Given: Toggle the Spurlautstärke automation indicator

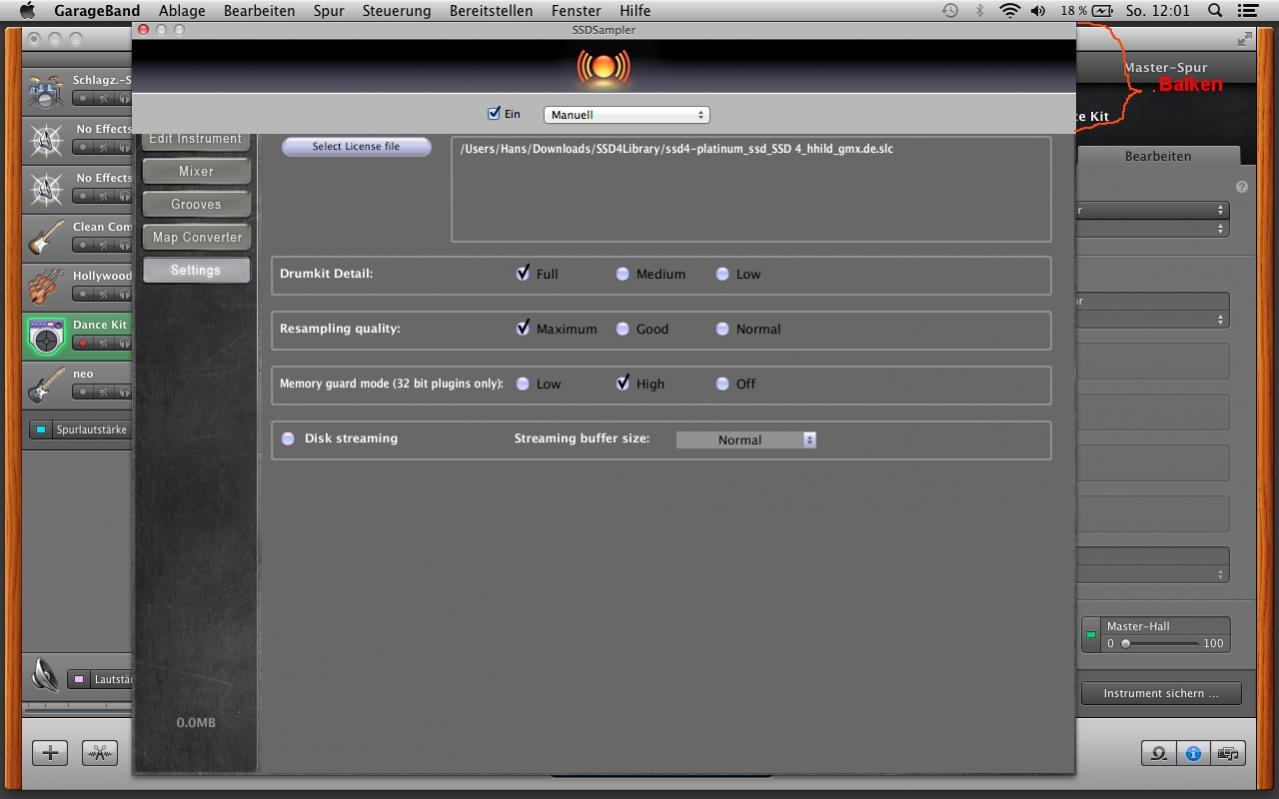Looking at the screenshot, I should (40, 430).
